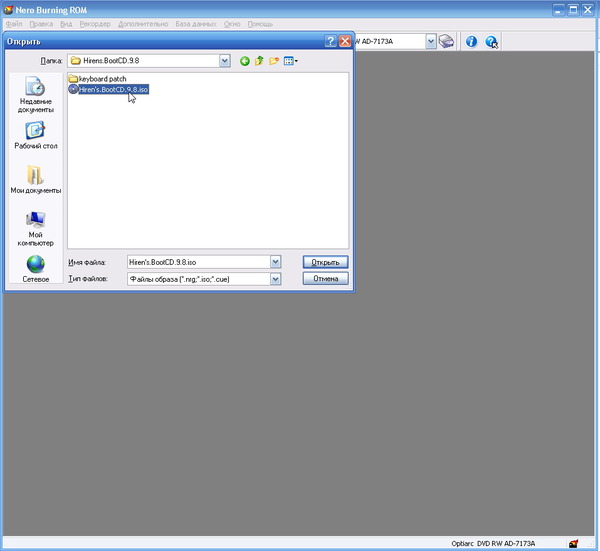Open the Файл menu
Image resolution: width=600 pixels, height=551 pixels.
14,24
